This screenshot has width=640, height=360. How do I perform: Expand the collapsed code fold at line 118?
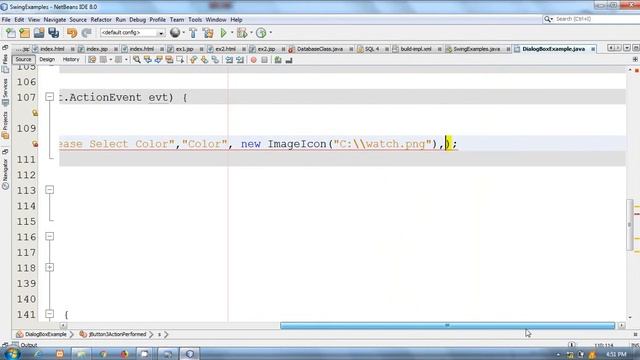click(x=49, y=267)
